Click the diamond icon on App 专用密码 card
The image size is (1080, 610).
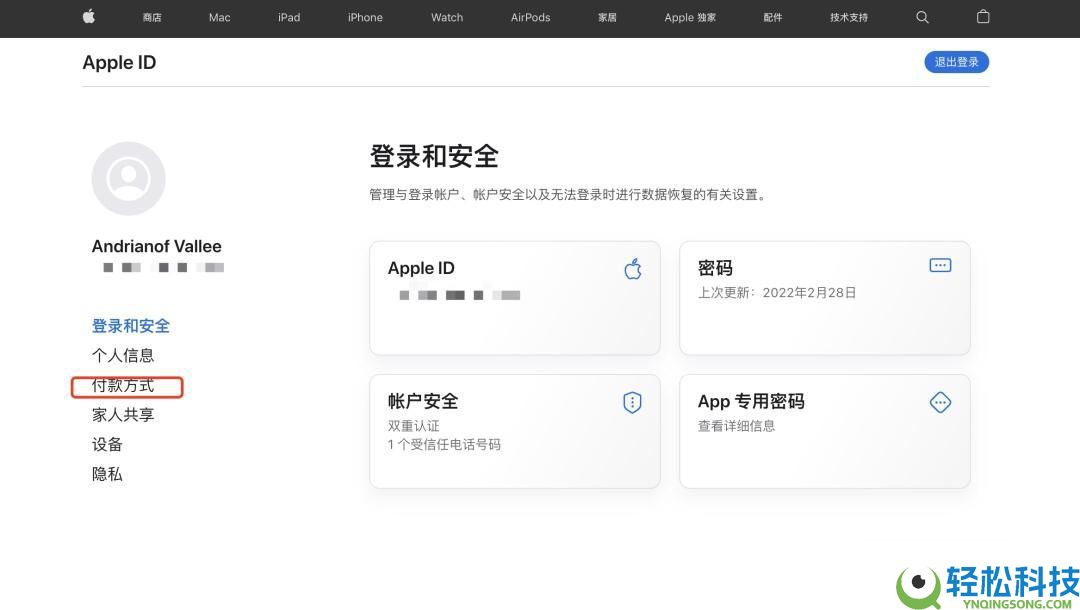click(x=940, y=402)
